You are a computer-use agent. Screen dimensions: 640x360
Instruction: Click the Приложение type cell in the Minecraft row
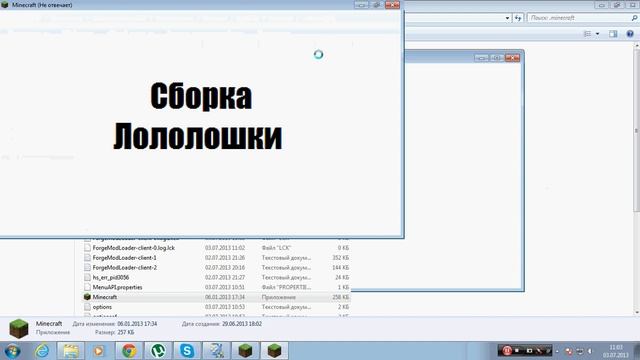click(279, 297)
